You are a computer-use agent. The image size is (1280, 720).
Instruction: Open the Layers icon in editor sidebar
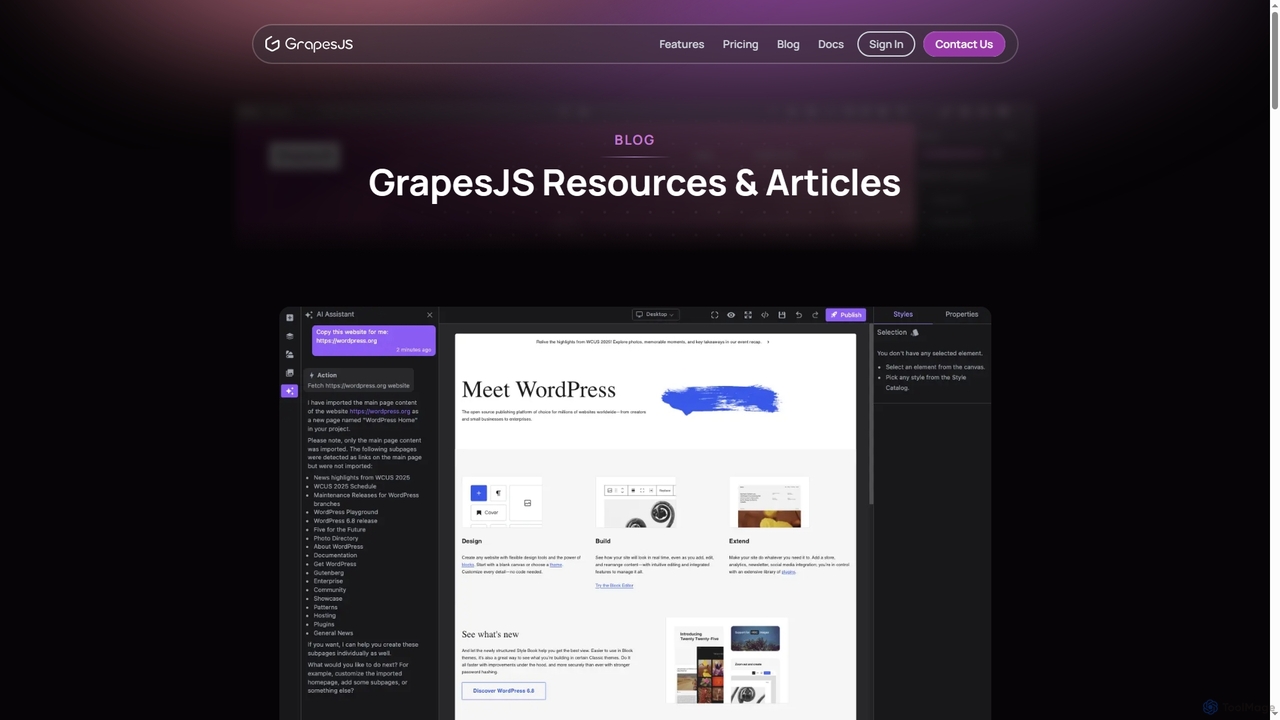290,336
